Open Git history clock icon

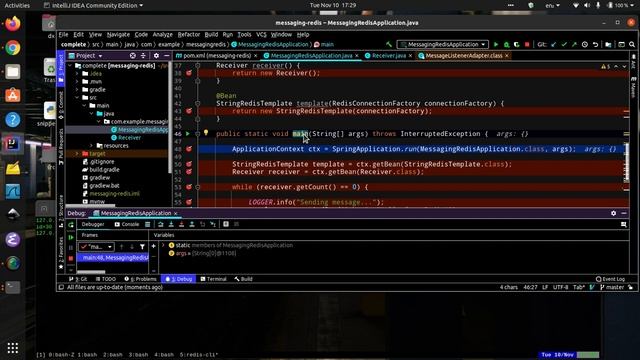(x=585, y=44)
